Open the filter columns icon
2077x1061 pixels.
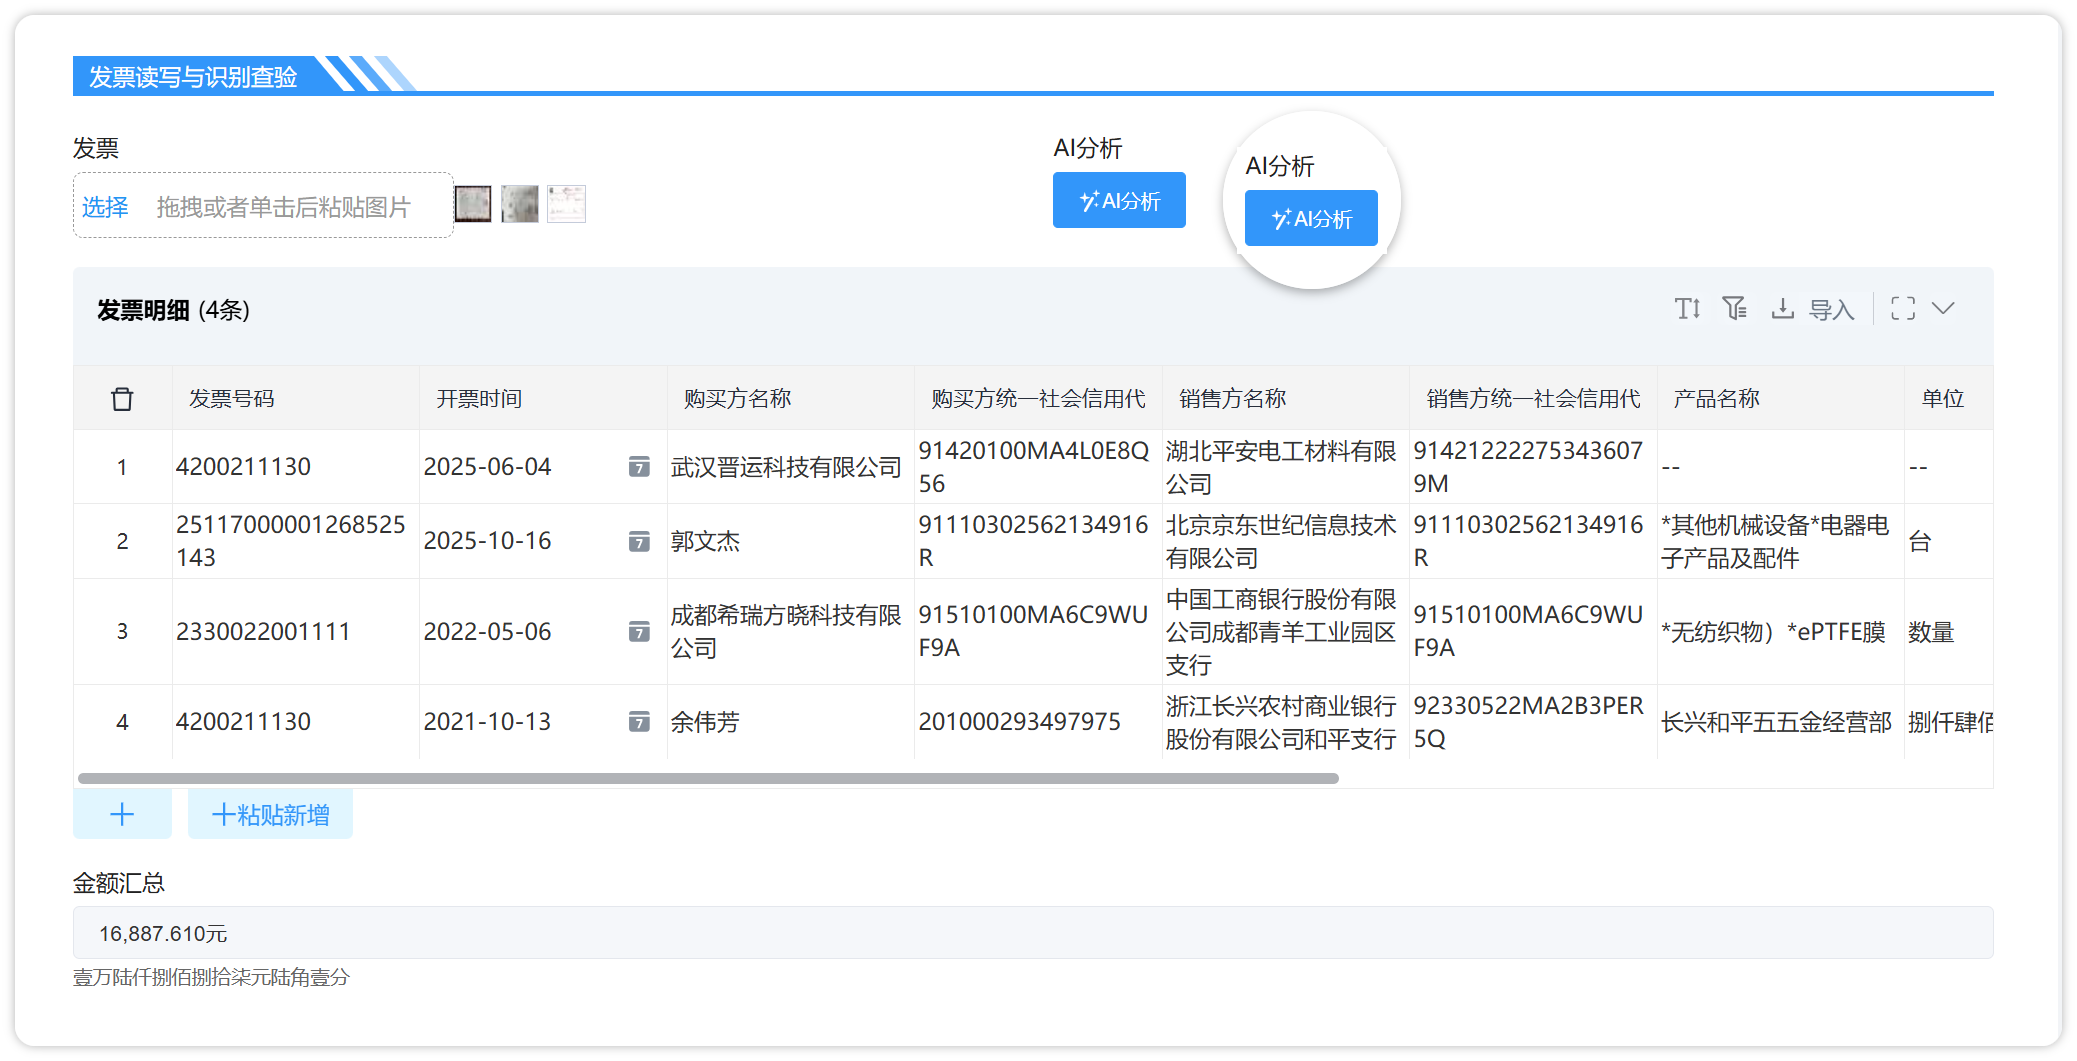[1735, 309]
